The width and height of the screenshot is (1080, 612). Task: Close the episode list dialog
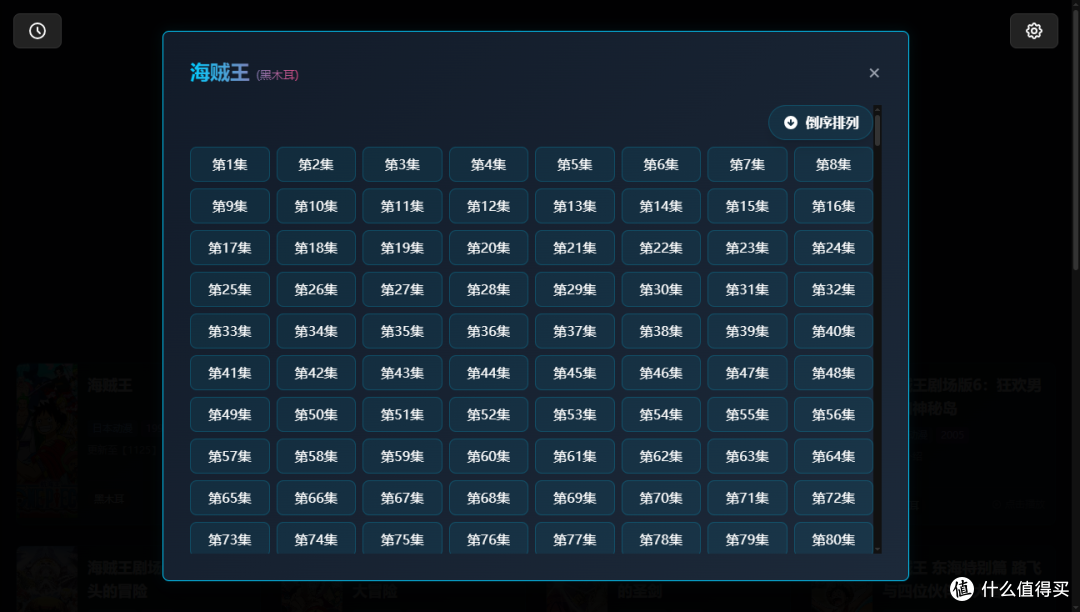pos(874,73)
